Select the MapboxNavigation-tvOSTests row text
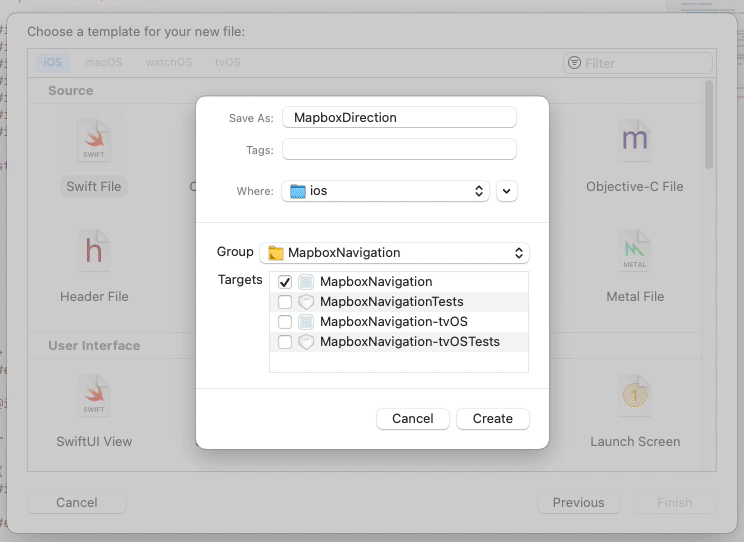 [410, 342]
